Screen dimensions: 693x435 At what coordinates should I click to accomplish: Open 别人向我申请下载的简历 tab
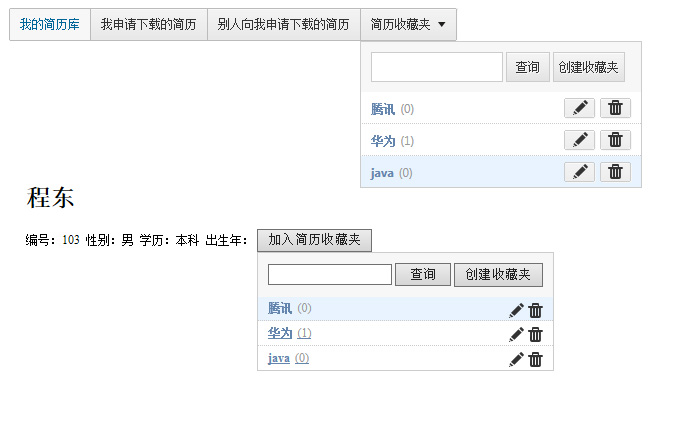pyautogui.click(x=284, y=24)
